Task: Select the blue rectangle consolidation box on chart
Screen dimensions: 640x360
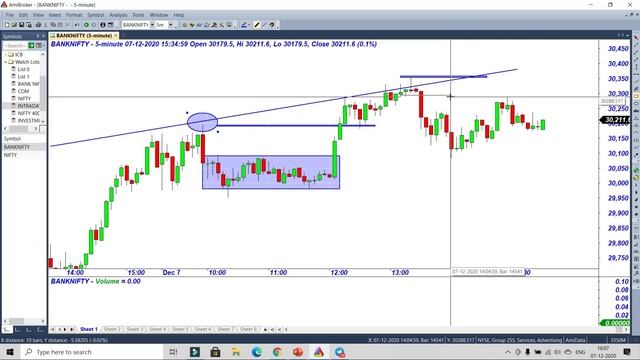Action: coord(271,172)
